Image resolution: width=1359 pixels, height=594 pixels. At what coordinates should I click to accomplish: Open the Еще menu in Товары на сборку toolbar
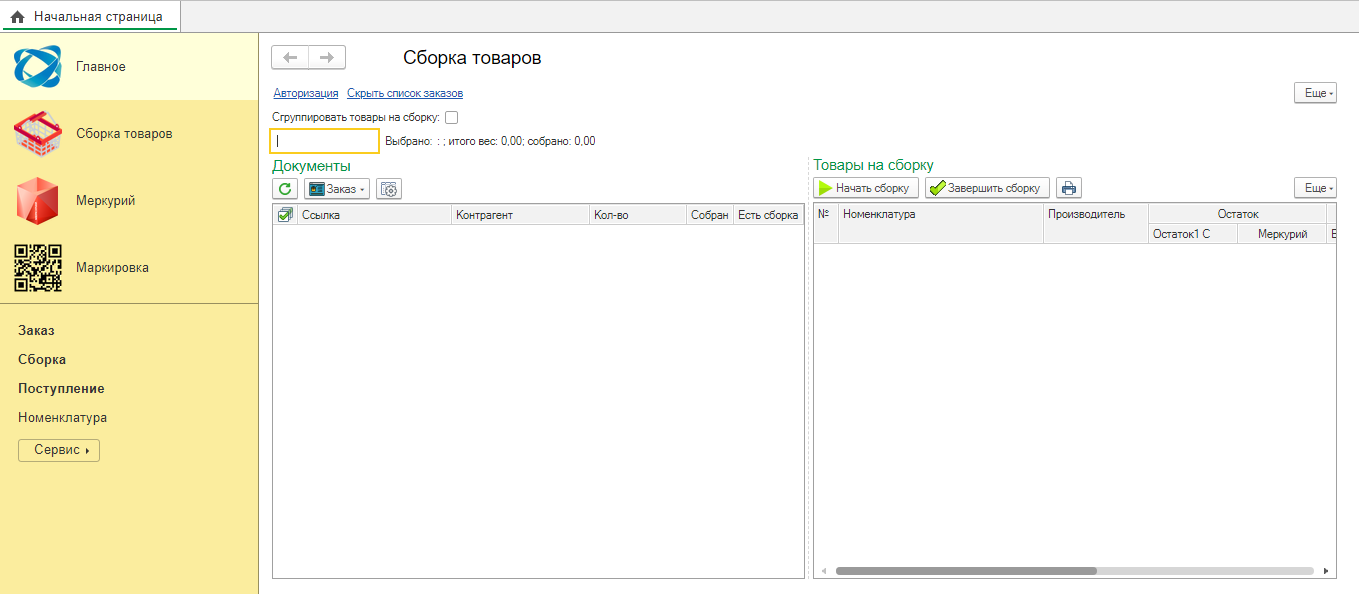pos(1315,188)
